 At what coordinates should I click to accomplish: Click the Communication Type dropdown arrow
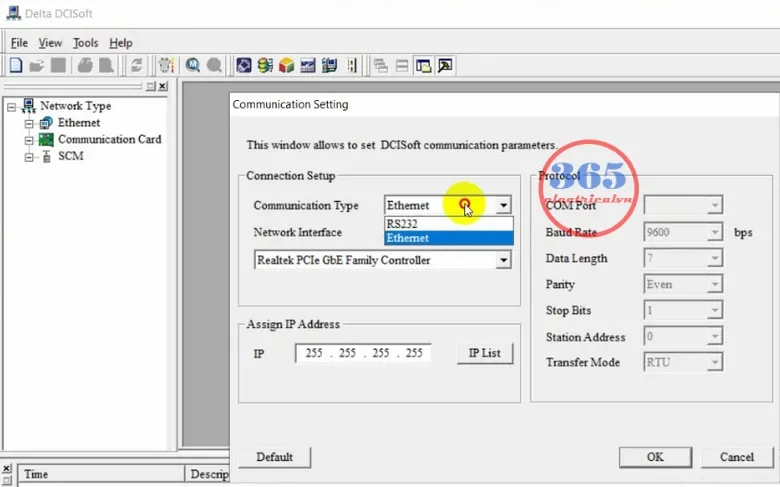pyautogui.click(x=503, y=205)
